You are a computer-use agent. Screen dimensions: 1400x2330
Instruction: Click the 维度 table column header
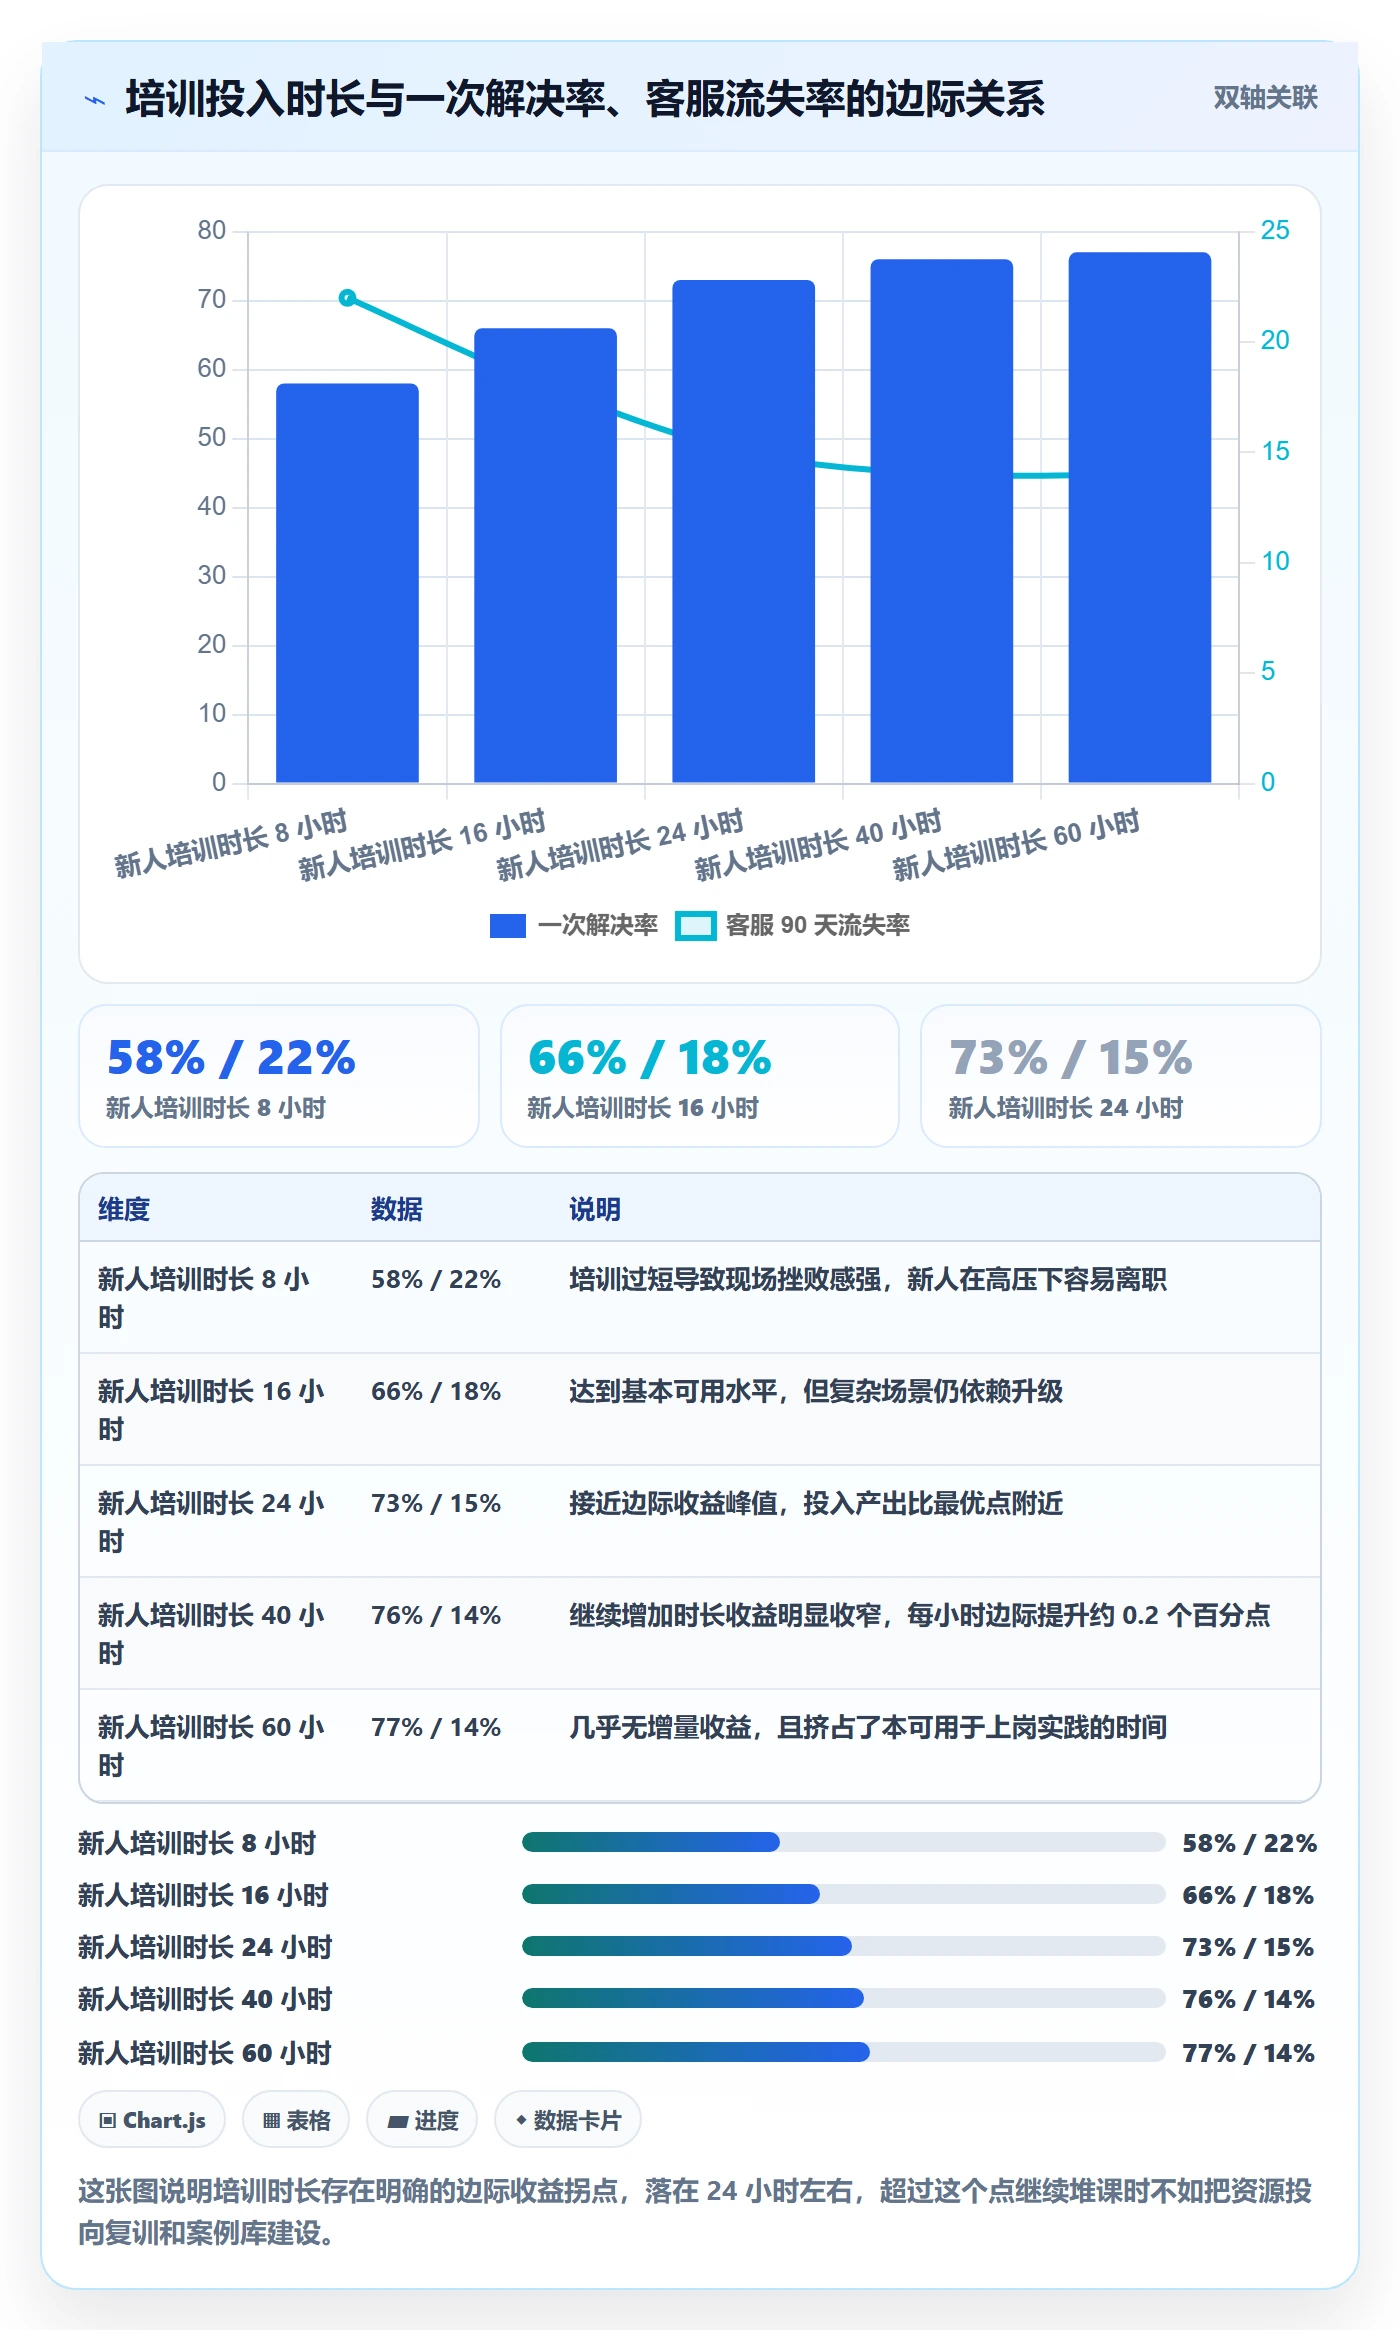pos(124,1209)
